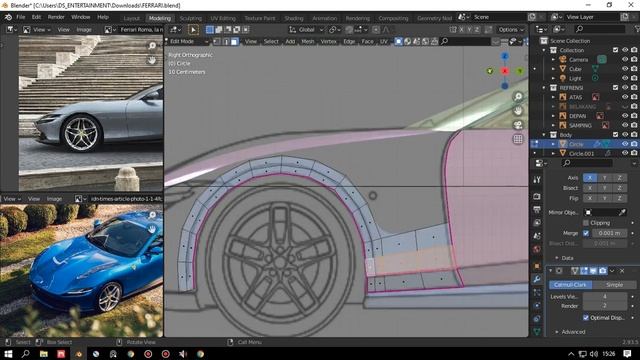This screenshot has height=360, width=640.
Task: Select Catmull-Clark subdivision type
Action: (570, 284)
